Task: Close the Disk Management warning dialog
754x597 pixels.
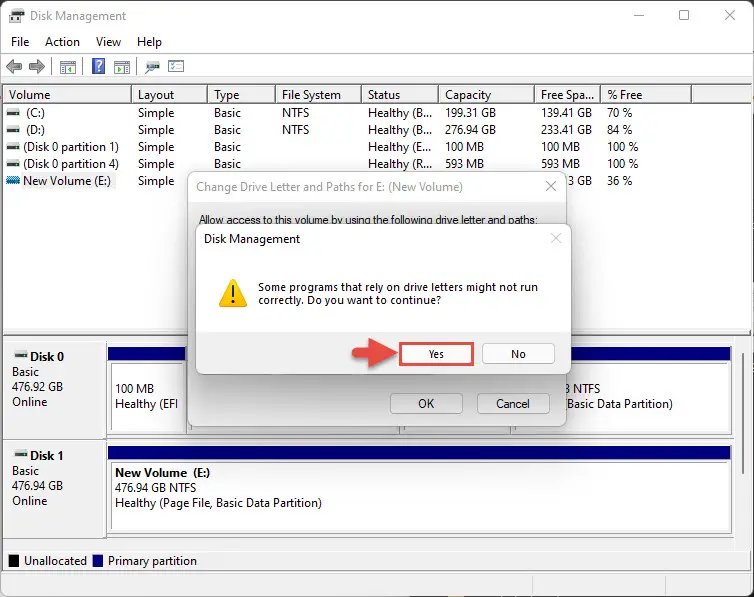Action: click(x=556, y=238)
